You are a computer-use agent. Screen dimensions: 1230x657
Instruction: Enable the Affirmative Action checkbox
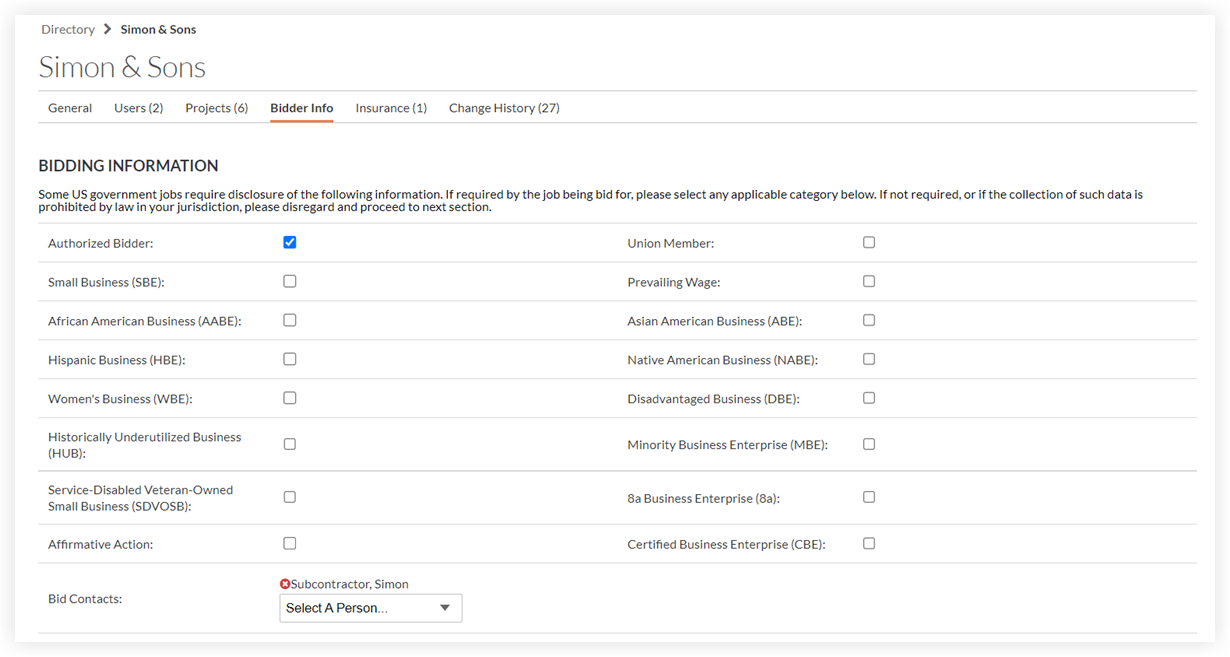click(x=290, y=543)
